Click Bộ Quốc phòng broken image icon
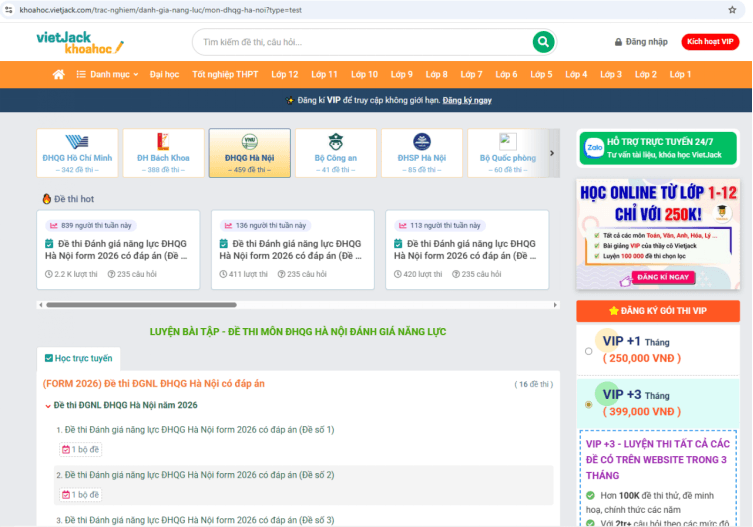Screen dimensions: 753x527 point(508,142)
